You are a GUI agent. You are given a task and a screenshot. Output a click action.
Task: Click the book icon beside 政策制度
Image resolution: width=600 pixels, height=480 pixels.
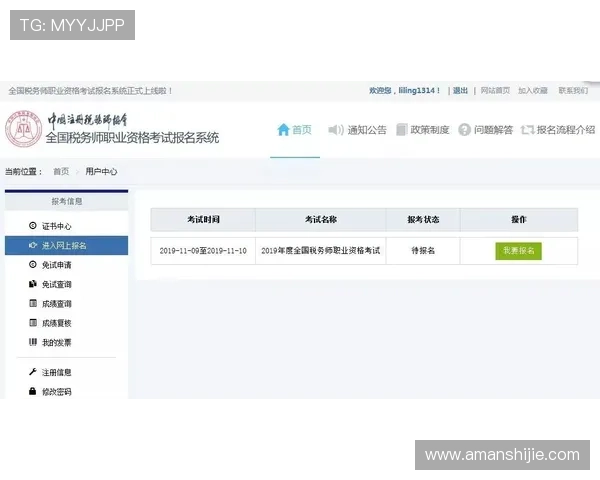401,130
